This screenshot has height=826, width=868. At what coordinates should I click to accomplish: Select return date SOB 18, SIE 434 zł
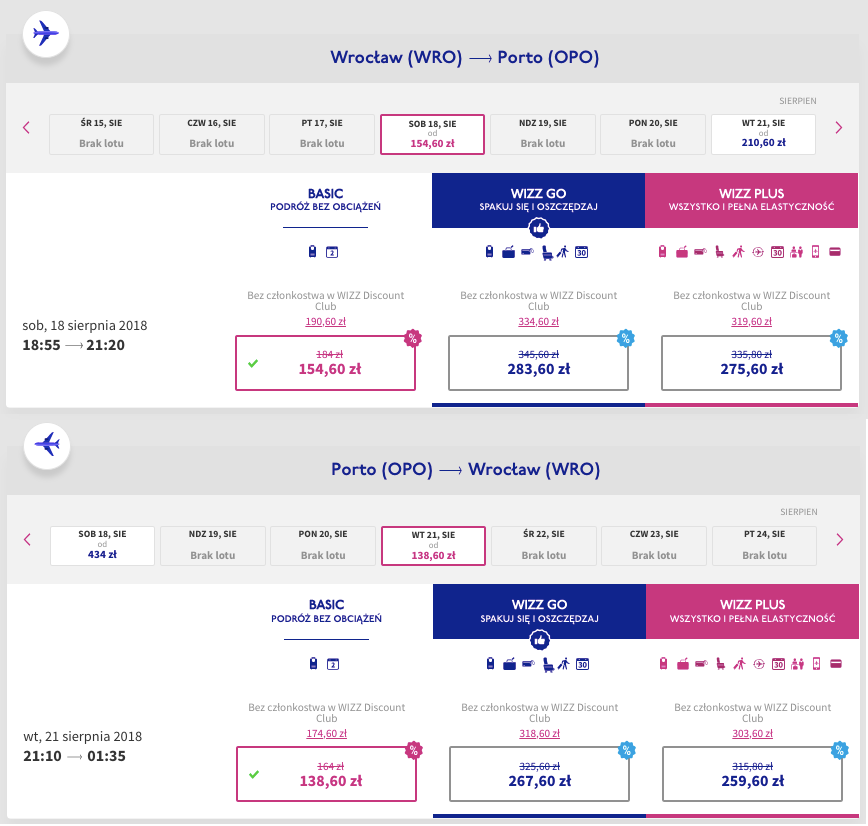click(102, 546)
